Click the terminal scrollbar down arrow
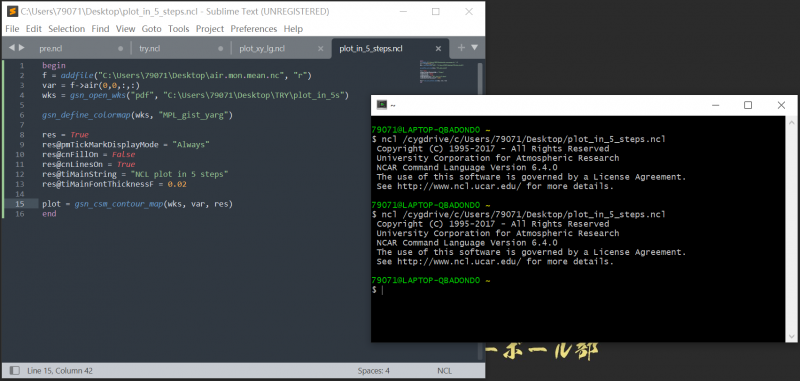Image resolution: width=800 pixels, height=381 pixels. (x=791, y=337)
